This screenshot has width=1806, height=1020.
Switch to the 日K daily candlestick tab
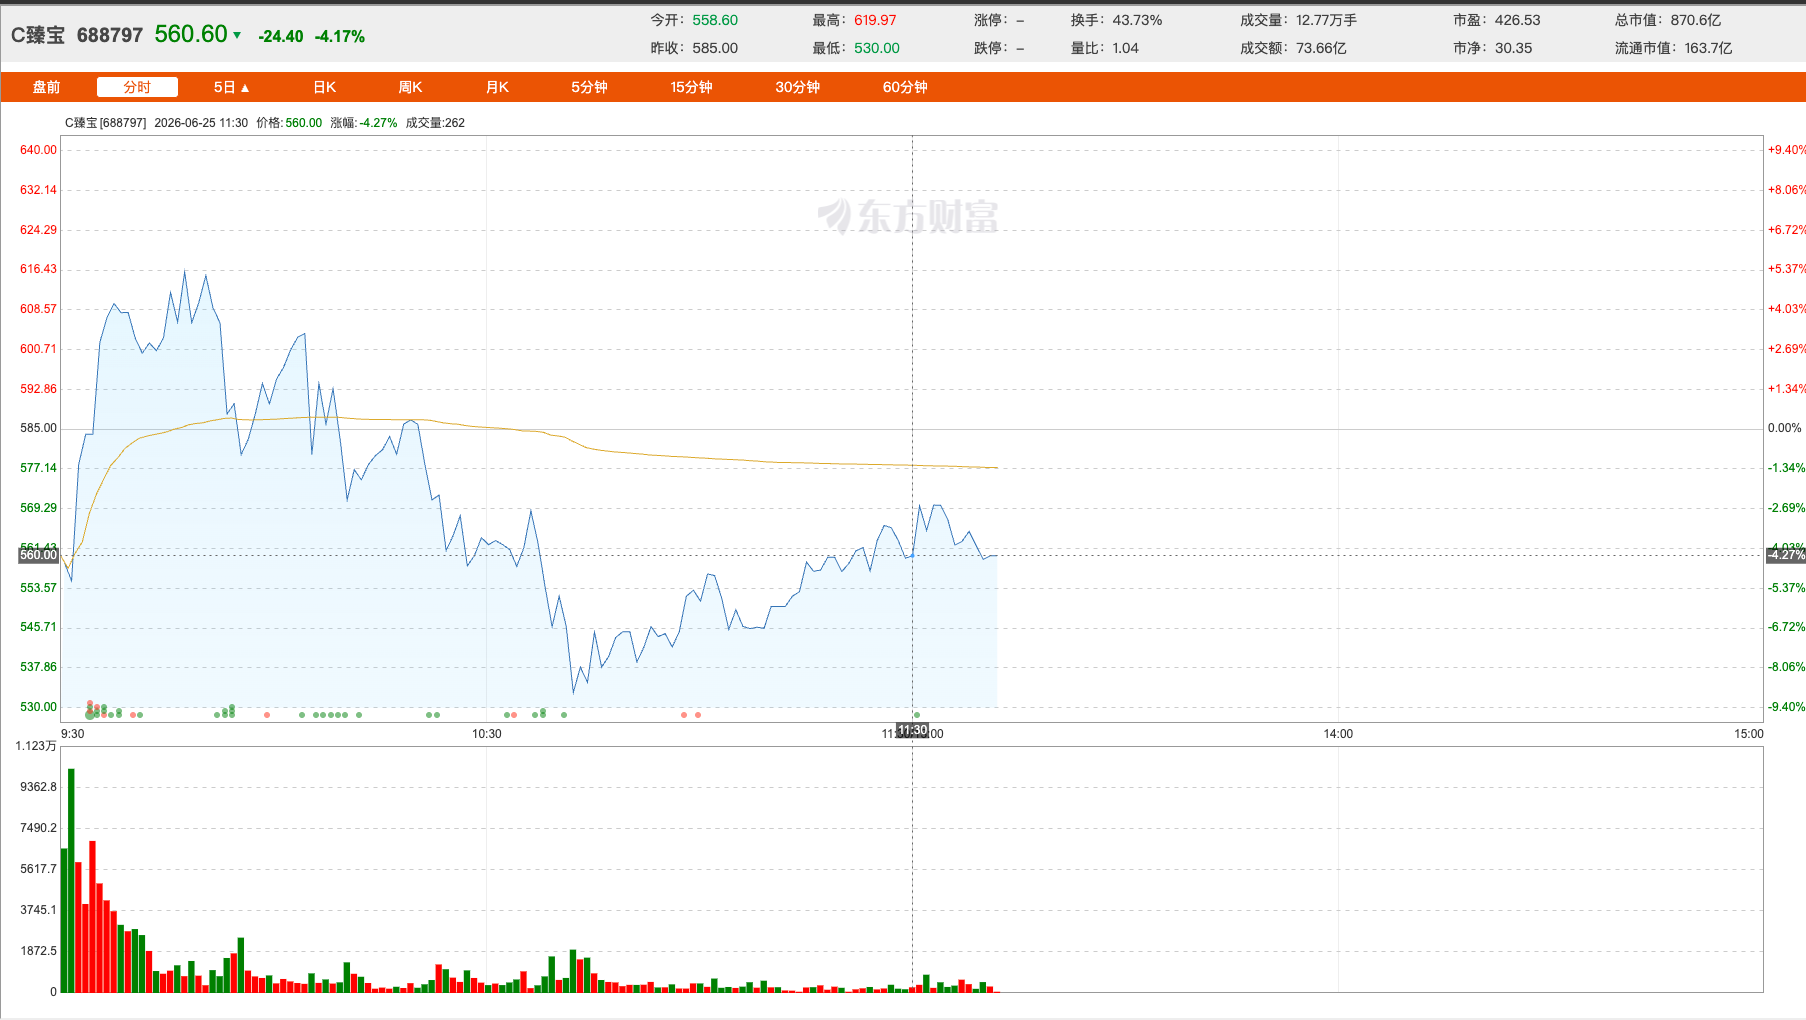click(x=324, y=87)
